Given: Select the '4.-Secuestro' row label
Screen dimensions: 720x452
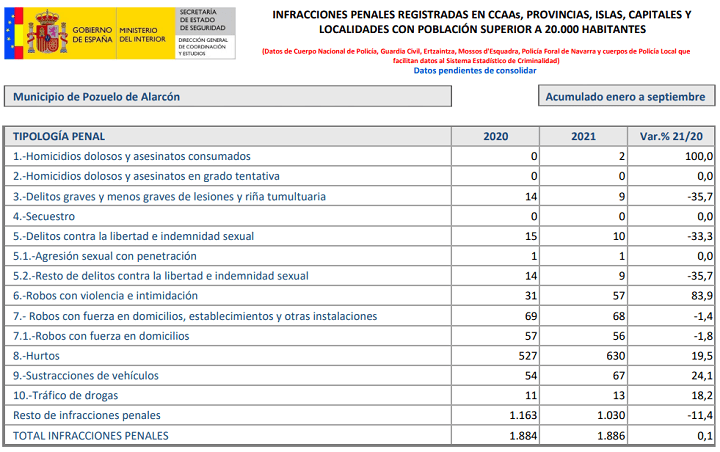Looking at the screenshot, I should point(44,216).
